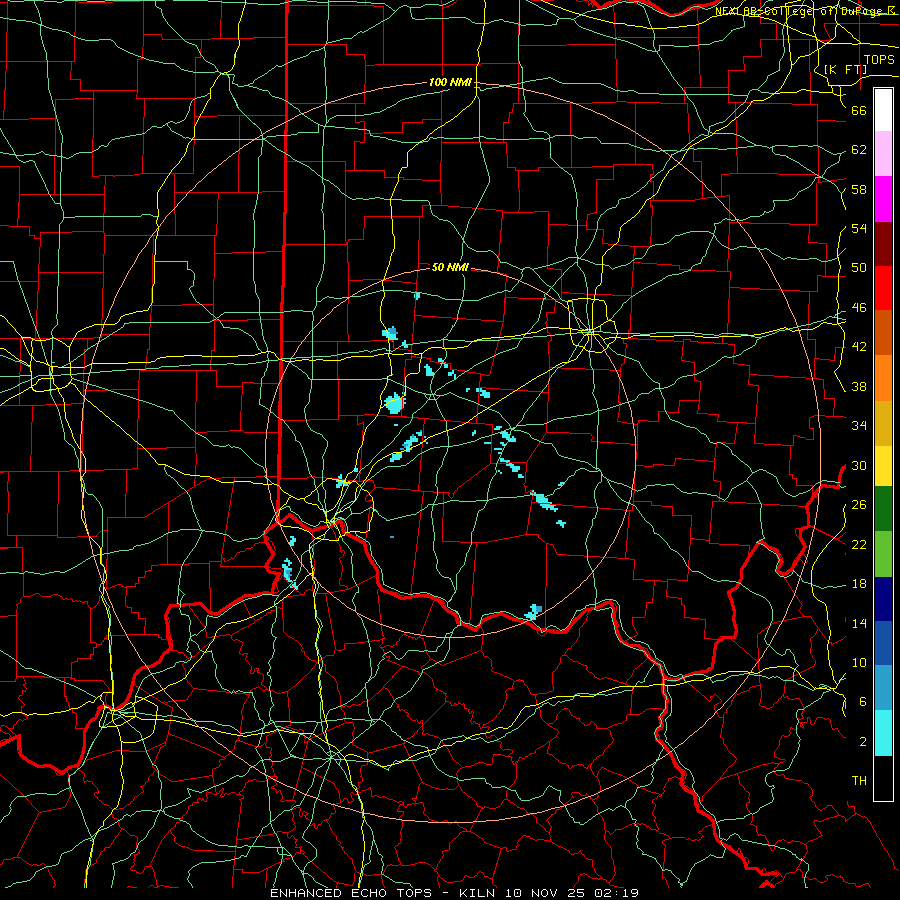Select the navy blue legend swatch

(883, 599)
